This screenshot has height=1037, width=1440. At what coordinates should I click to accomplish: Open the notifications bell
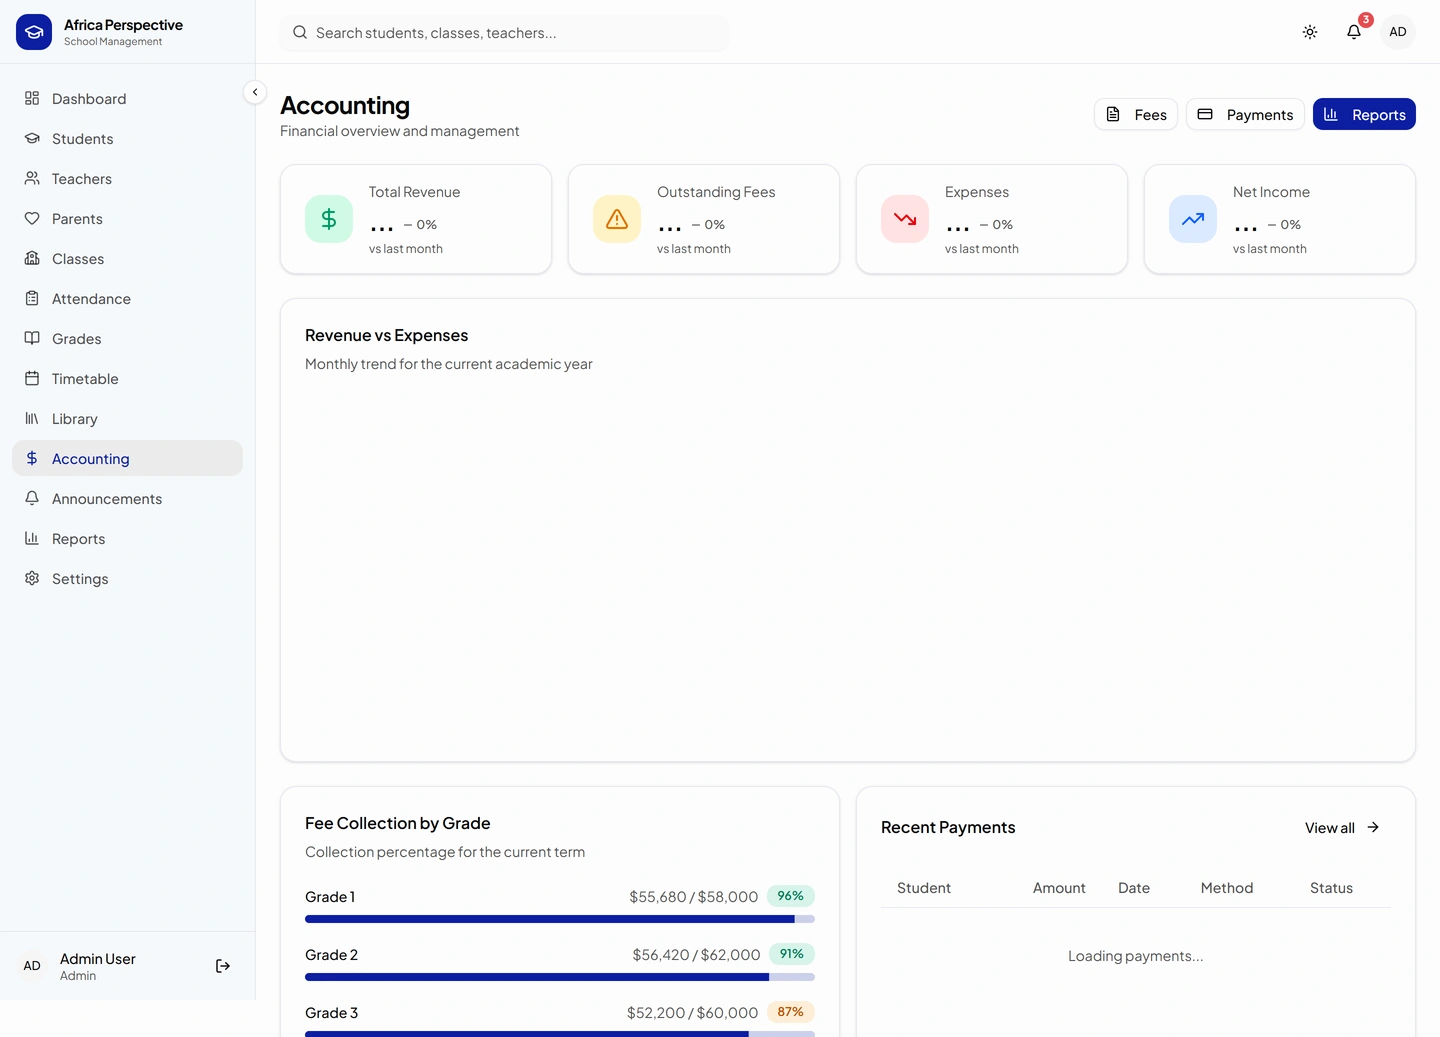click(x=1354, y=32)
